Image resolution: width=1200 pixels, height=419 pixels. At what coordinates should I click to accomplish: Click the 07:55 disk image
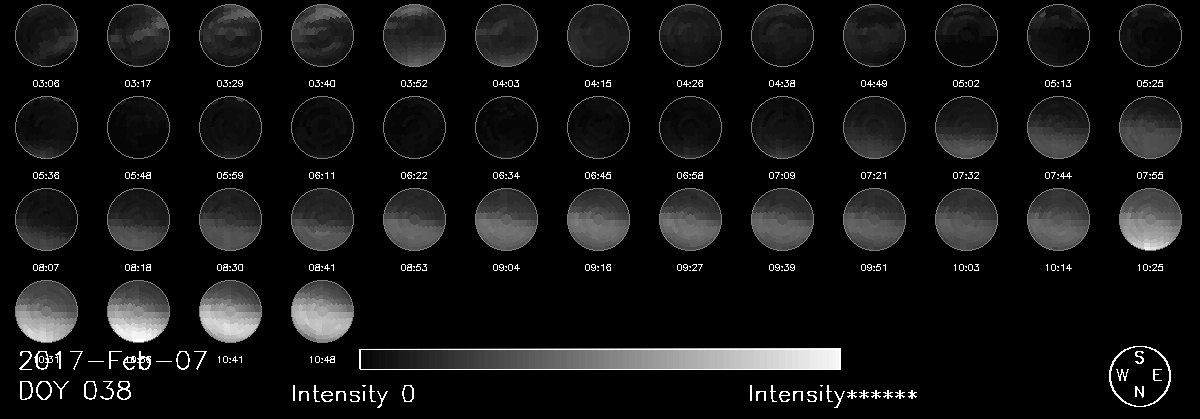click(x=1150, y=127)
